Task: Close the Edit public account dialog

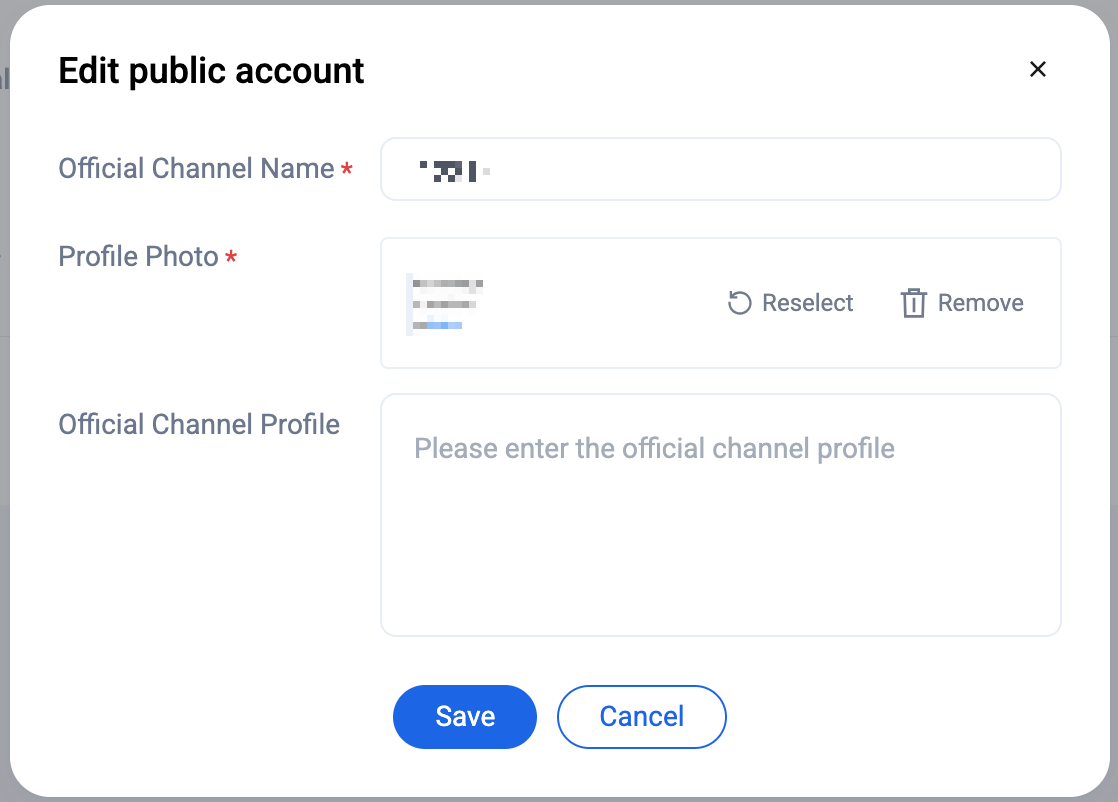Action: click(1037, 69)
